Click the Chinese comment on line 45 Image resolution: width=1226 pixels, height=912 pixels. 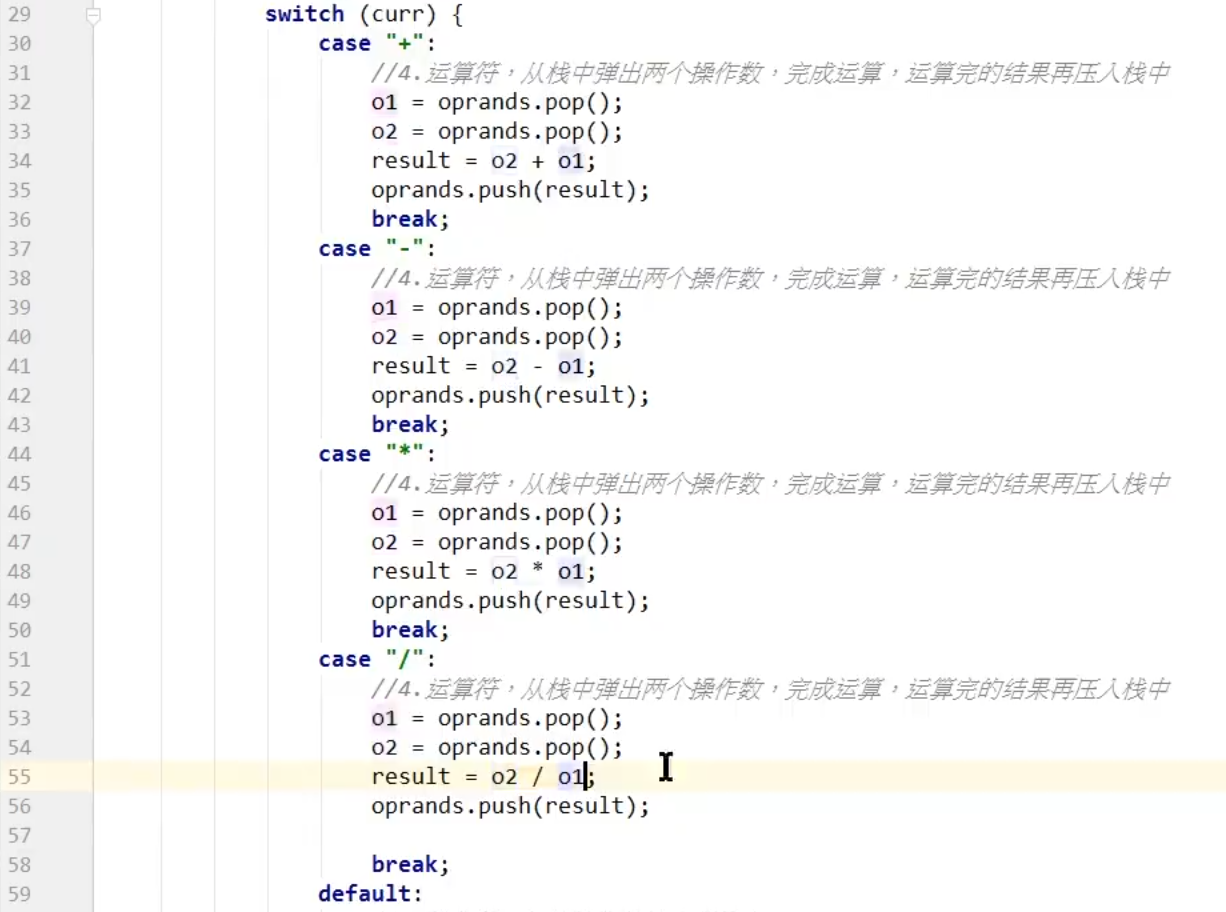770,484
